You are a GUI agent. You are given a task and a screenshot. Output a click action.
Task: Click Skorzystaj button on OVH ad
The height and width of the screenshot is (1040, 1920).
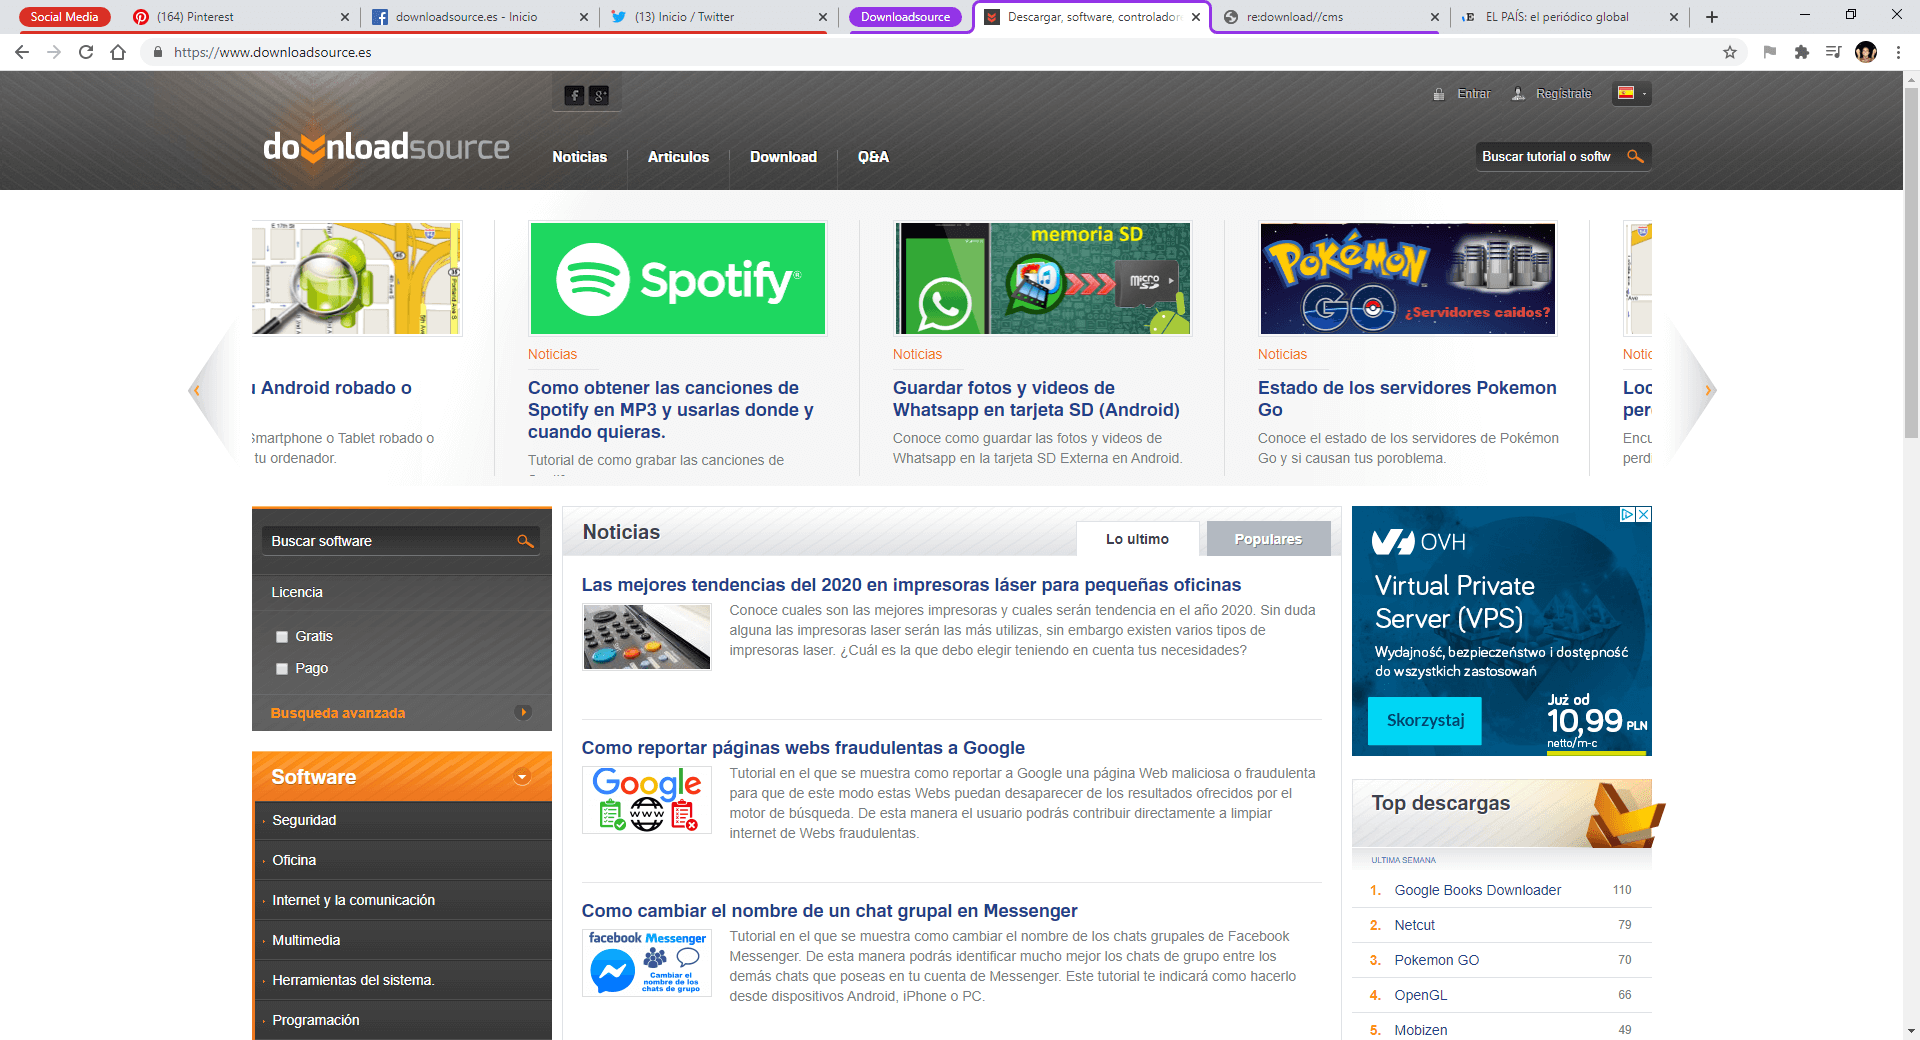tap(1425, 720)
